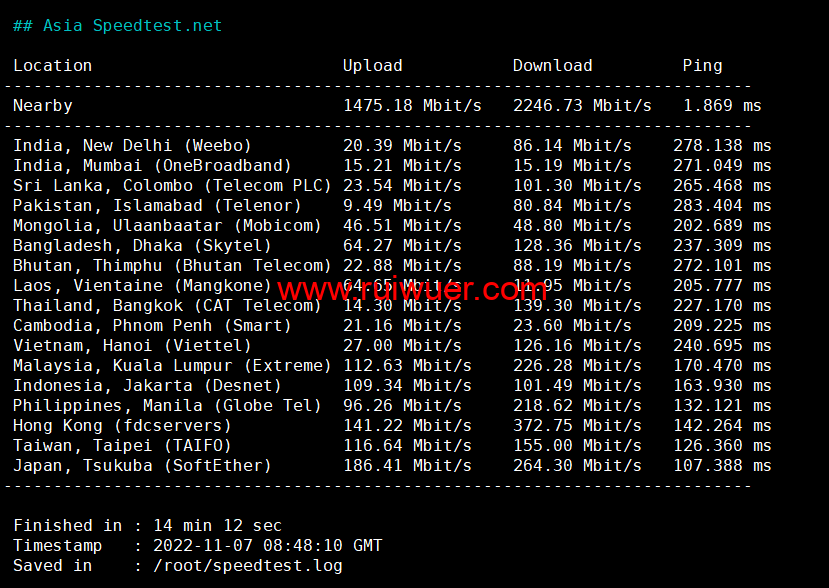The width and height of the screenshot is (829, 588).
Task: Click the Nearby row label
Action: tap(42, 106)
